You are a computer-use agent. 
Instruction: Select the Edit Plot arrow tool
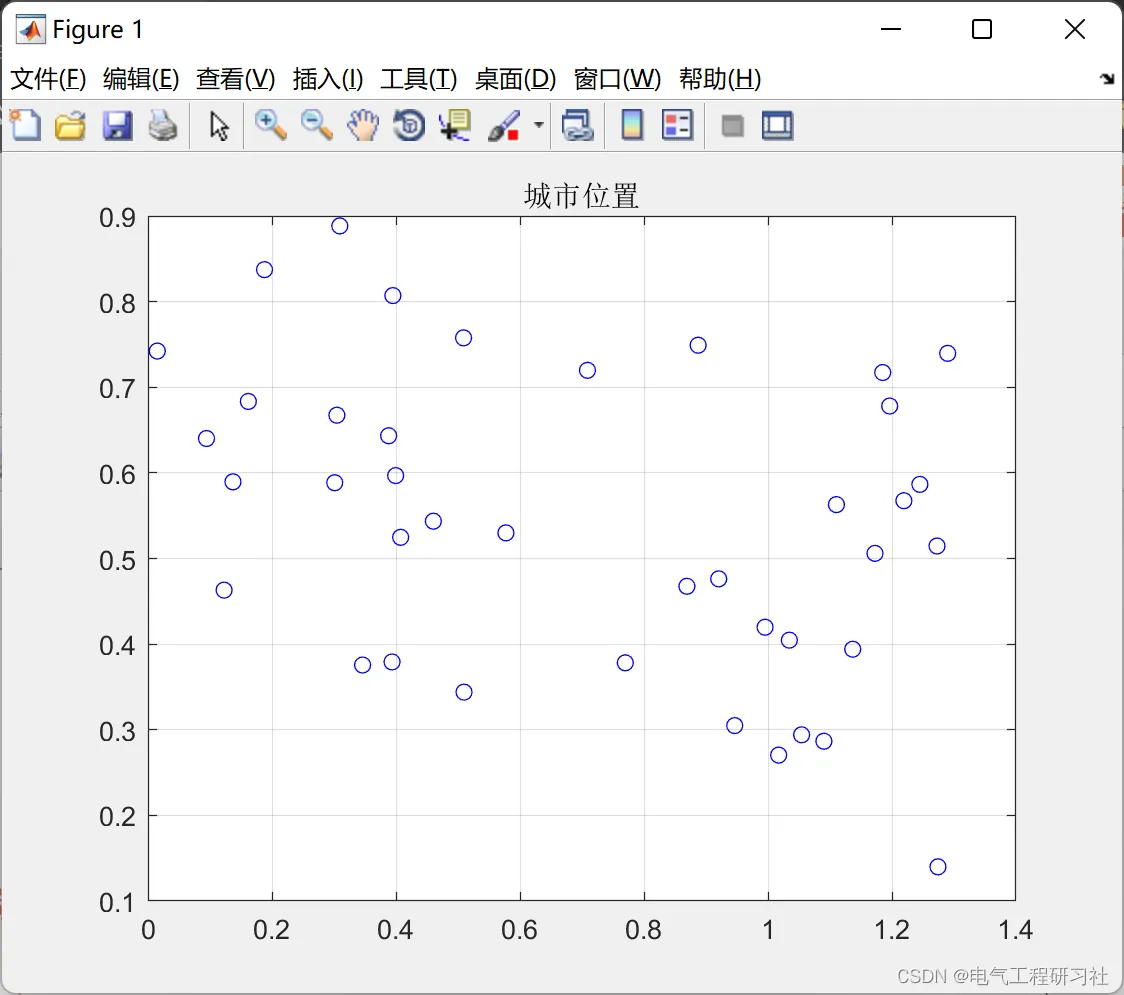(x=219, y=126)
